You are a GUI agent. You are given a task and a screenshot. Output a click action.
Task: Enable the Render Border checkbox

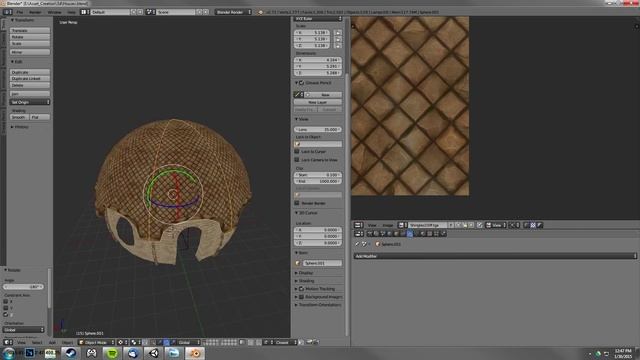(x=297, y=203)
